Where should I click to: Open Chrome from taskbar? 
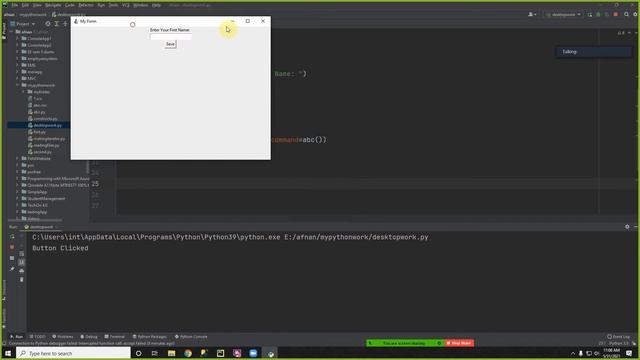188,353
